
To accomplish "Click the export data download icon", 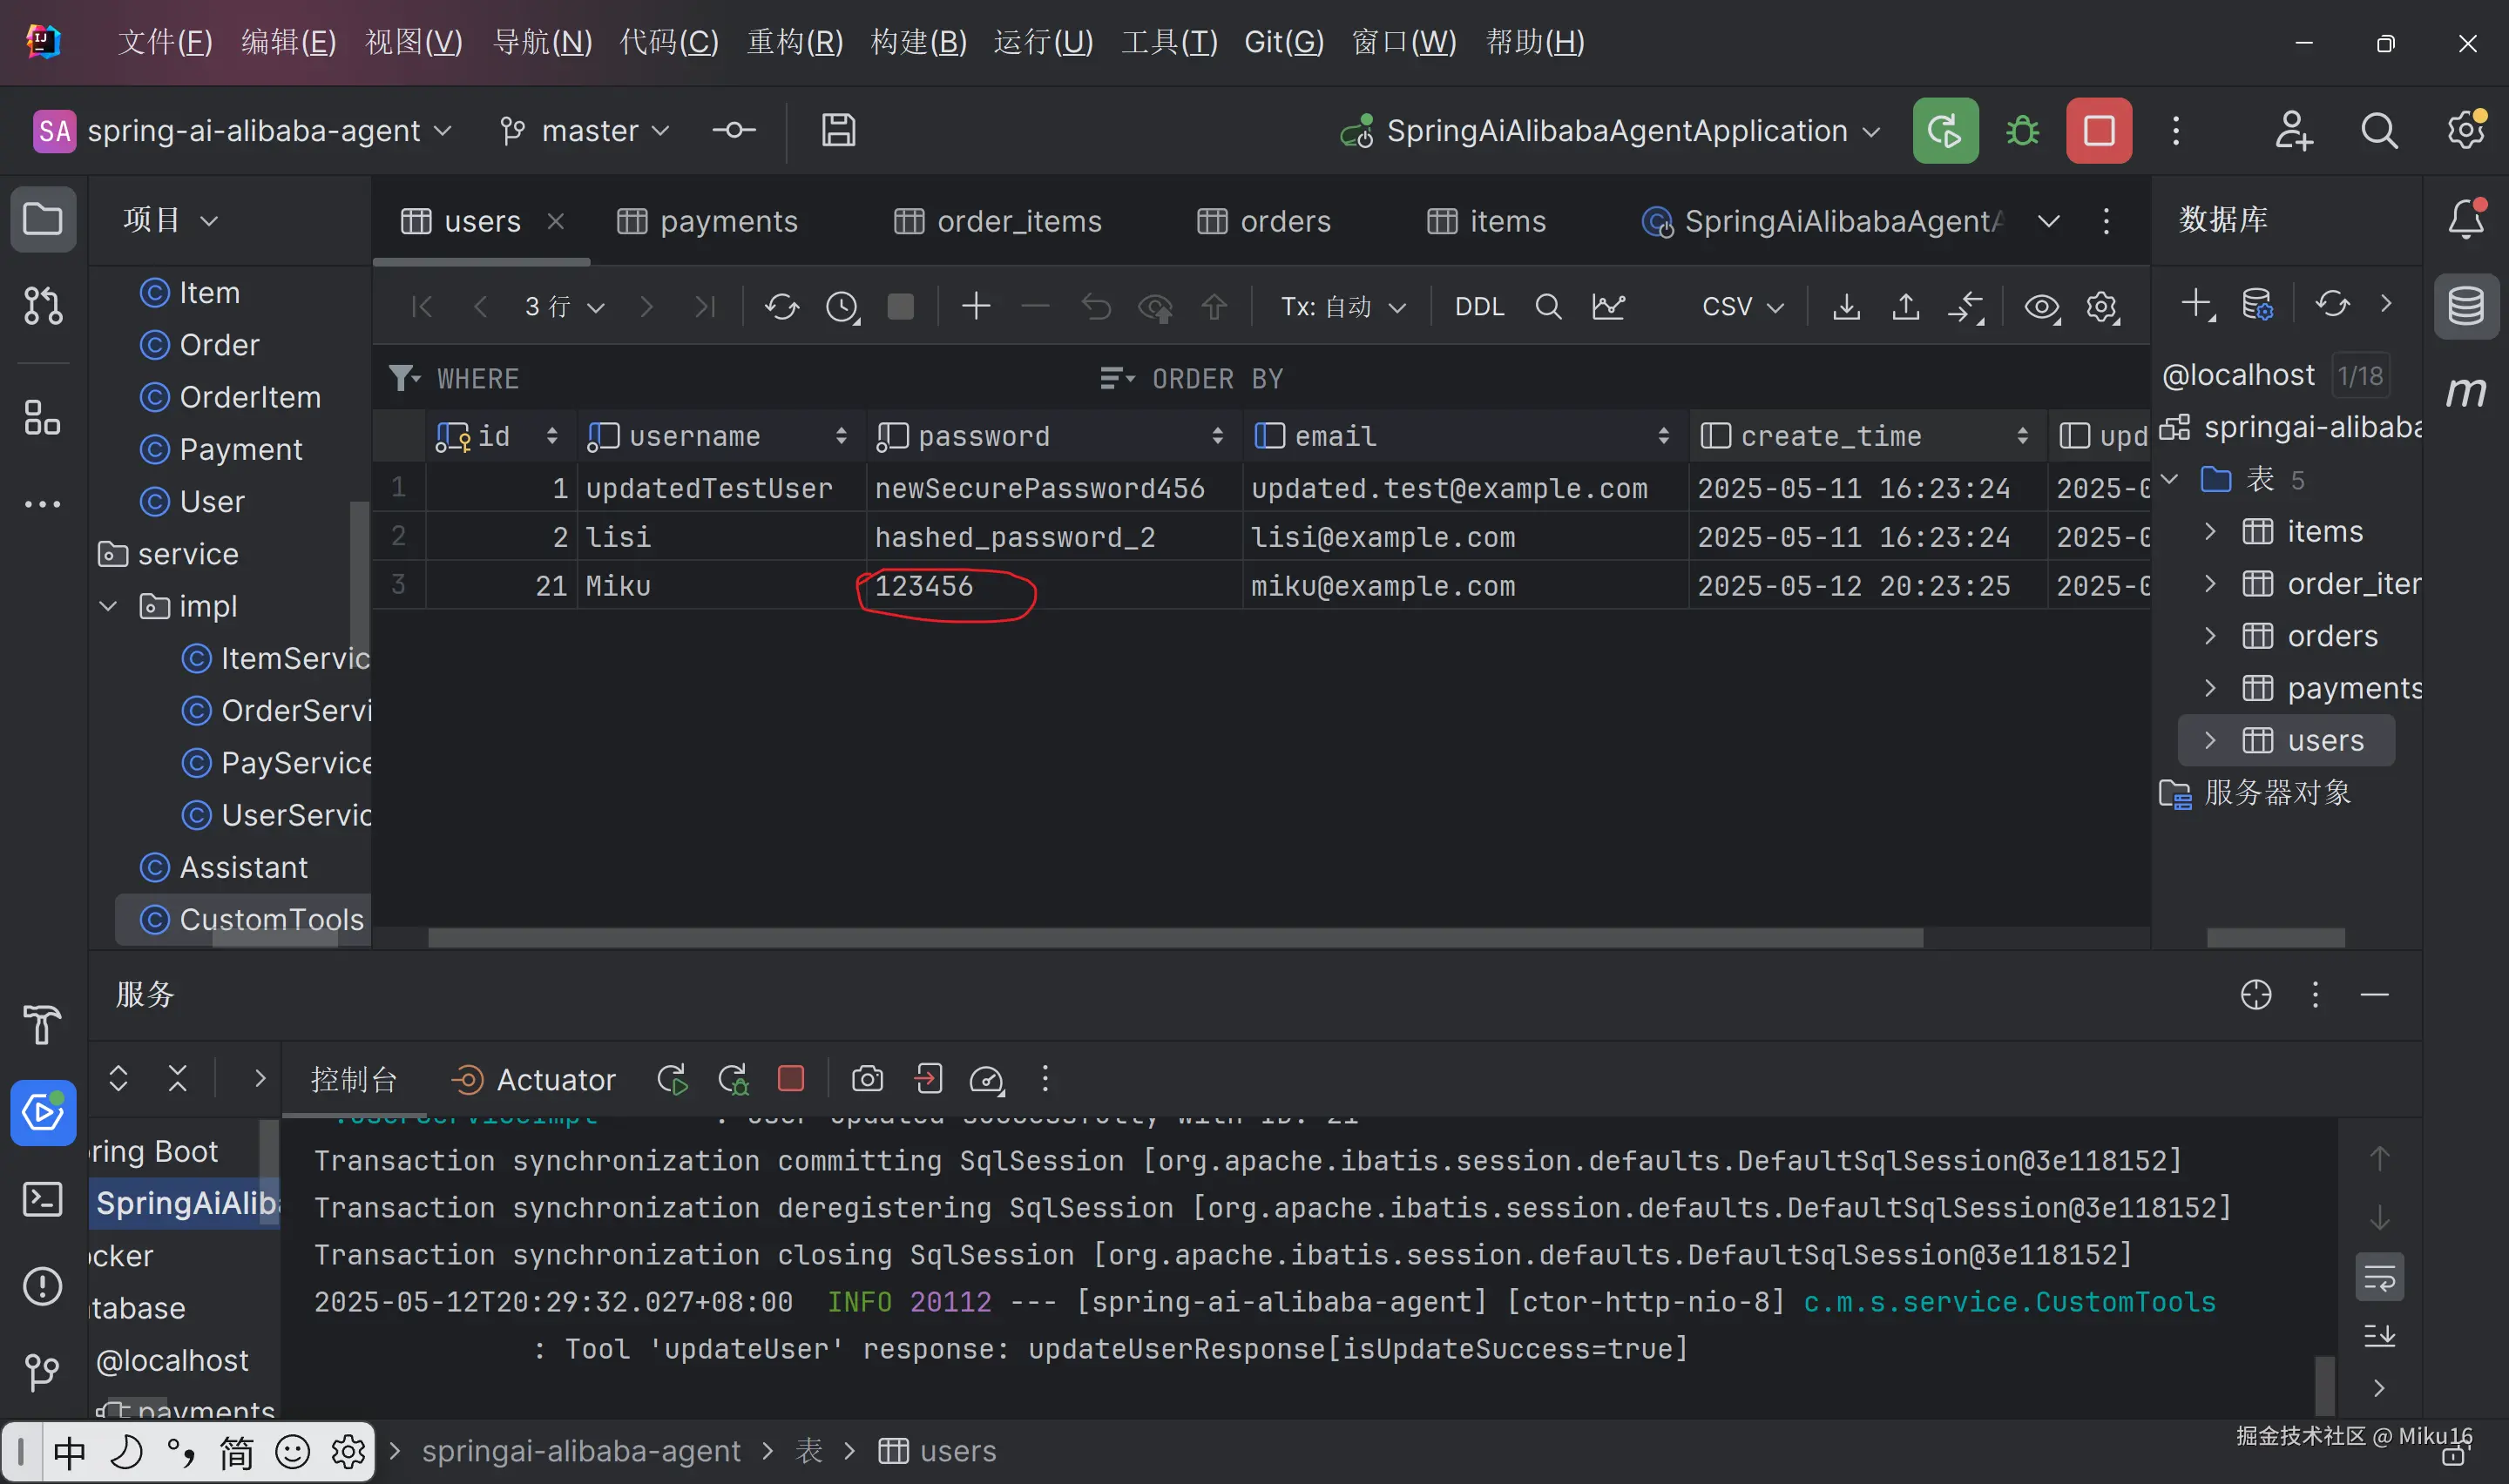I will [x=1846, y=306].
